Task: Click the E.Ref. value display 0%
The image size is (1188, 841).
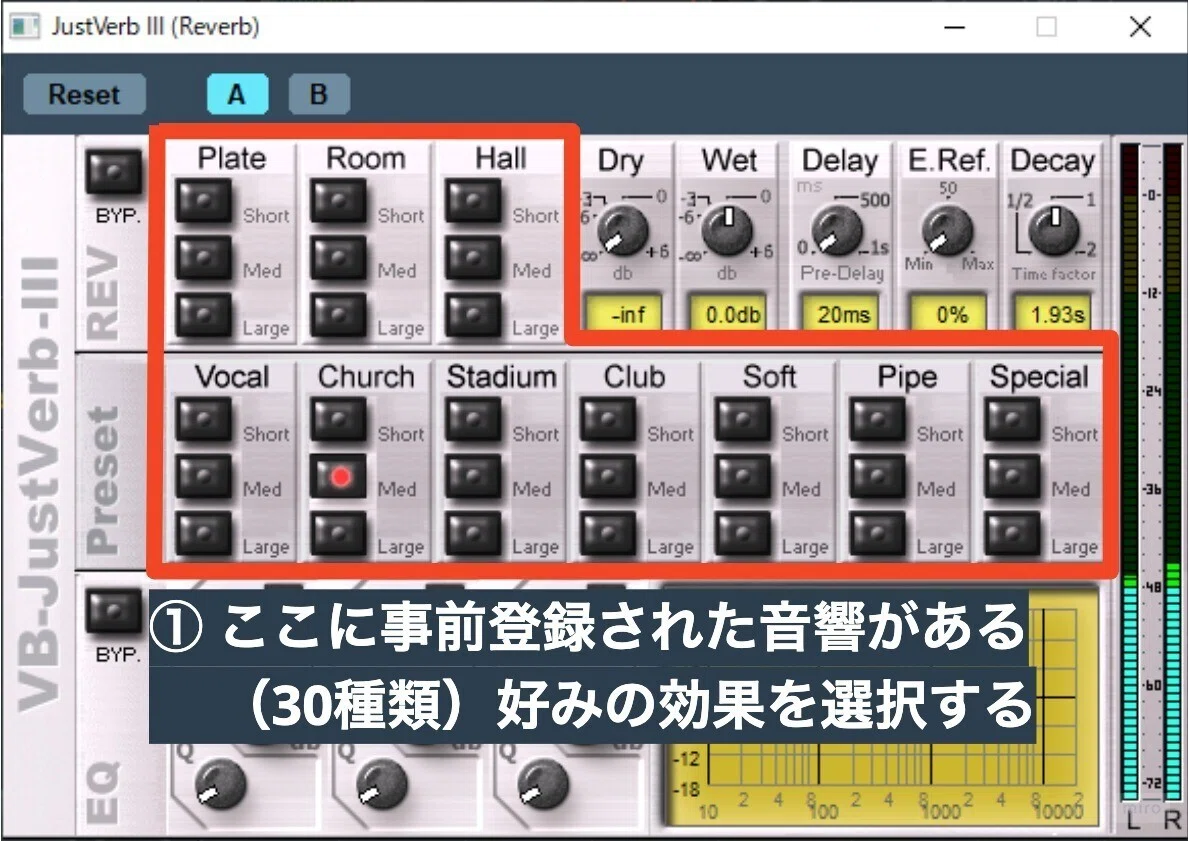Action: 948,314
